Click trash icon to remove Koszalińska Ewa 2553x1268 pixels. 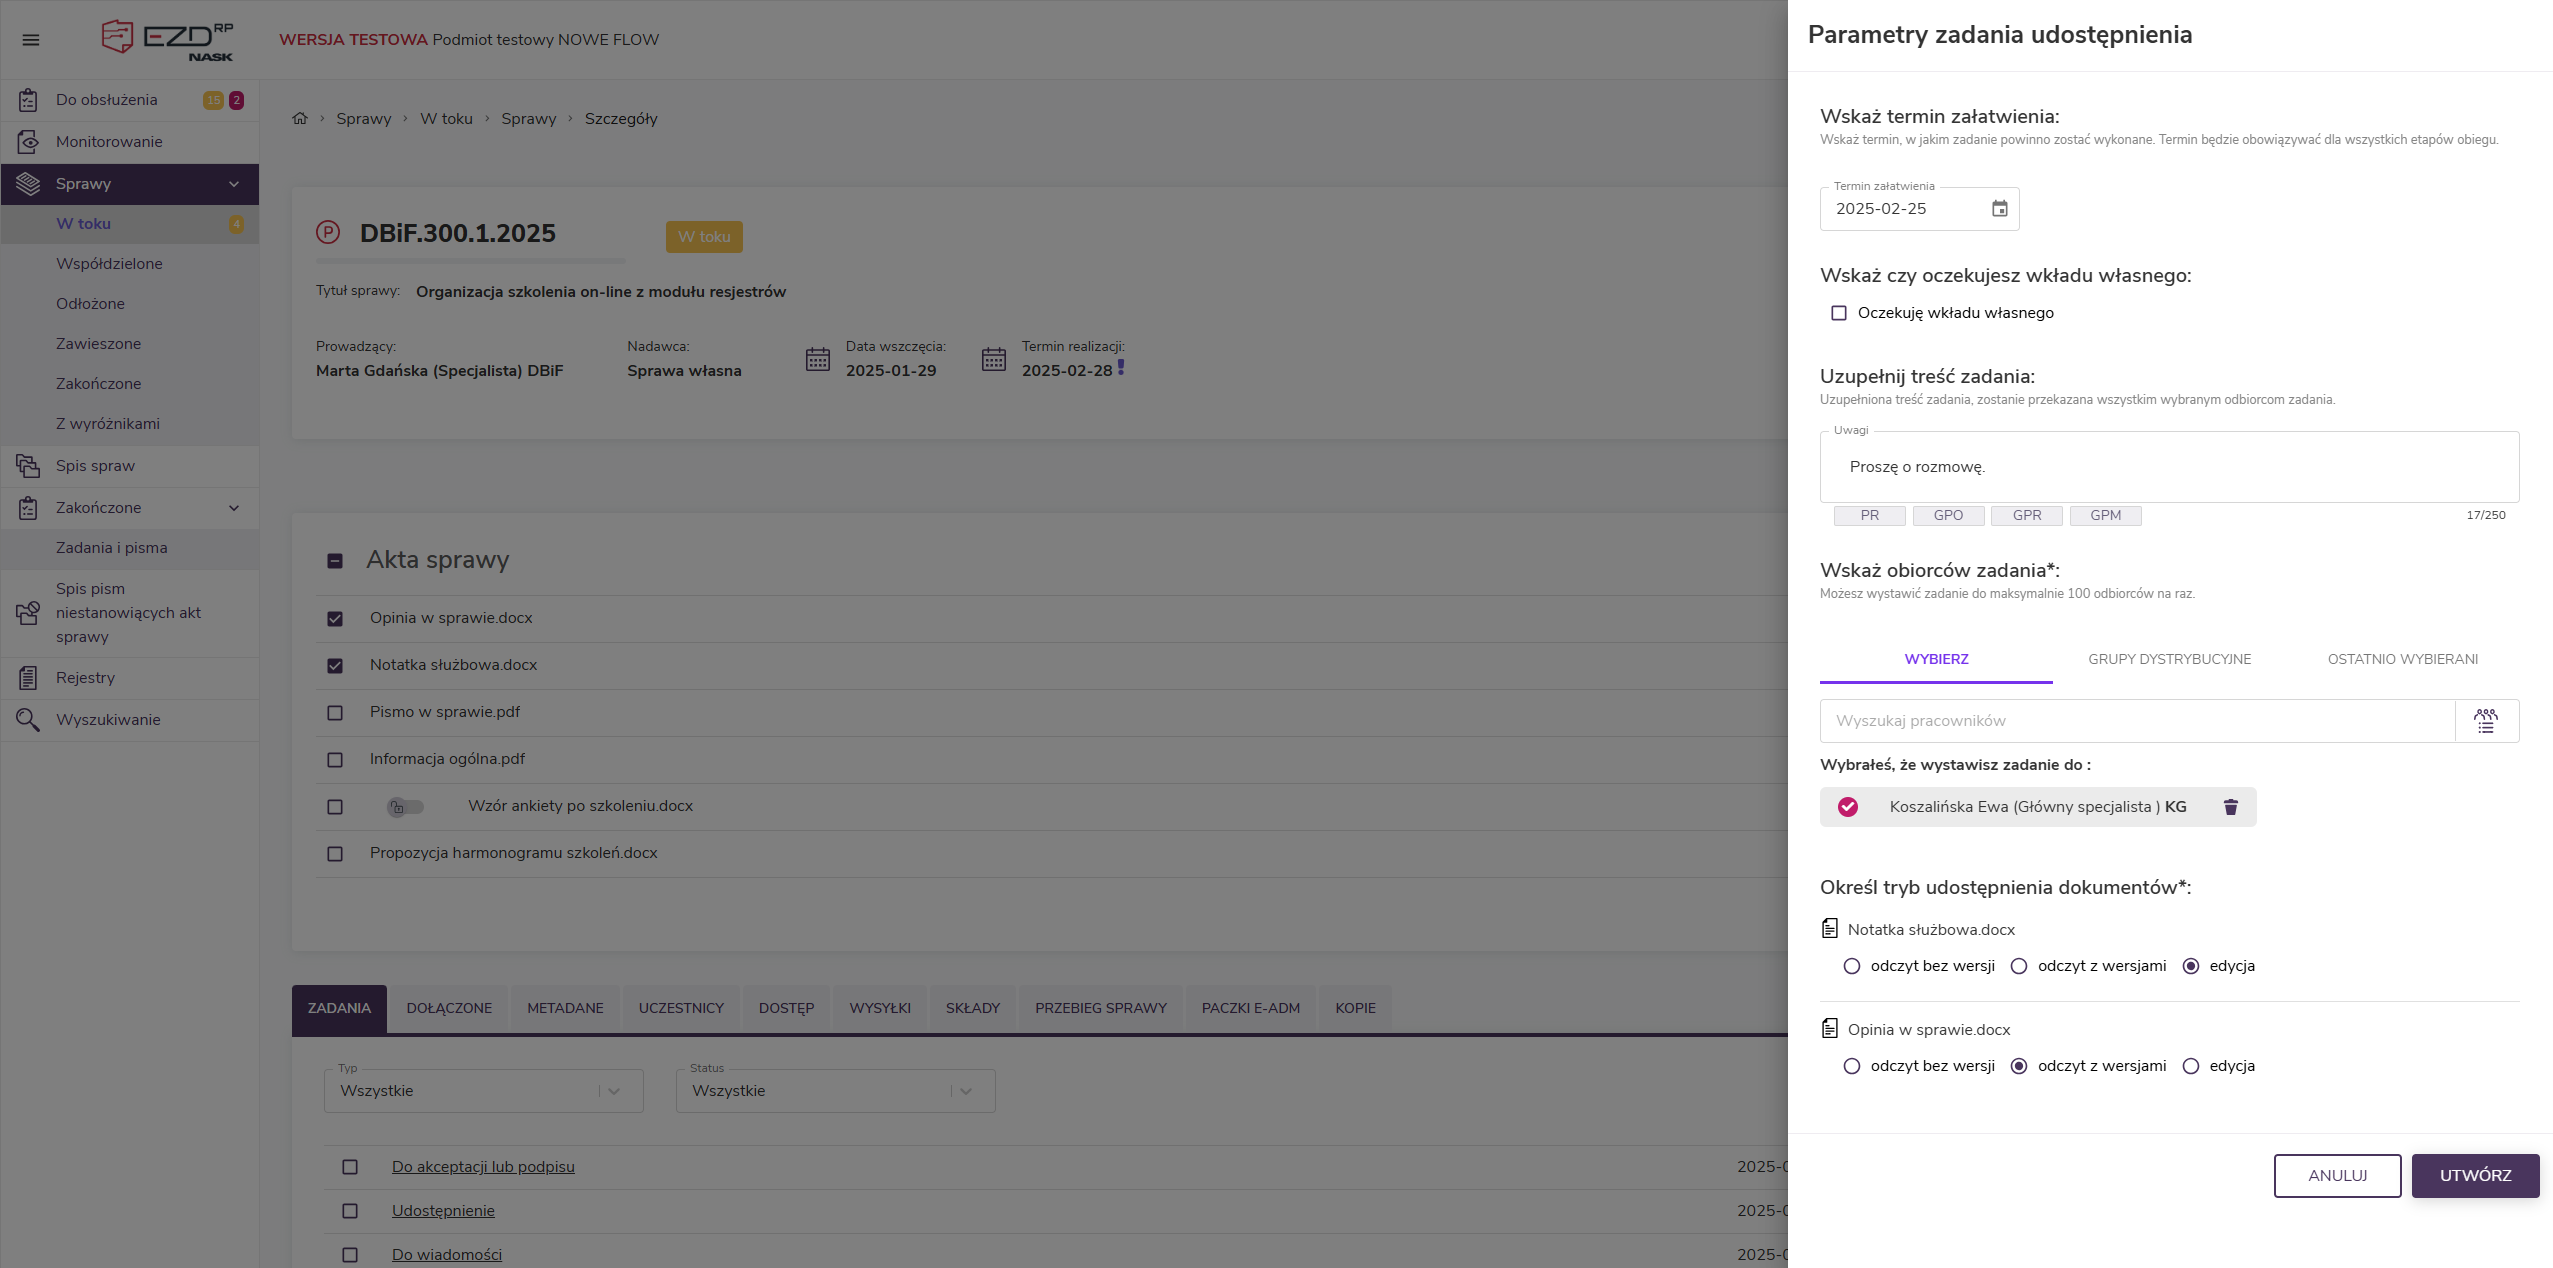point(2230,807)
